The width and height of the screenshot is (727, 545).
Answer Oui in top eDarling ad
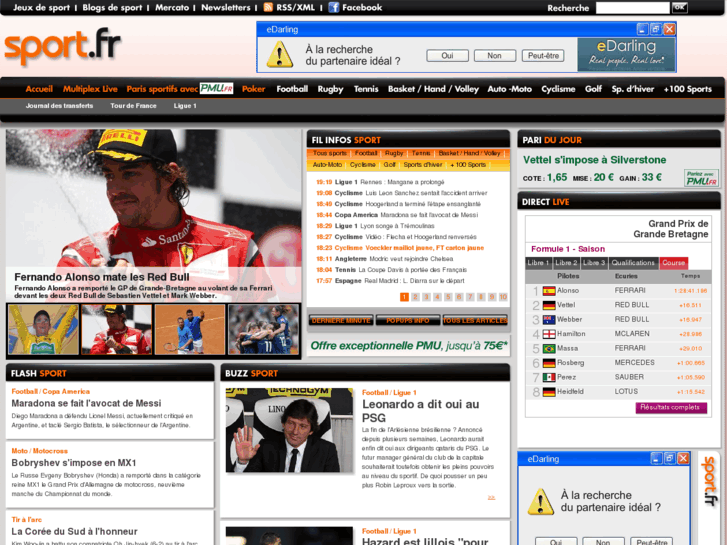pyautogui.click(x=447, y=56)
